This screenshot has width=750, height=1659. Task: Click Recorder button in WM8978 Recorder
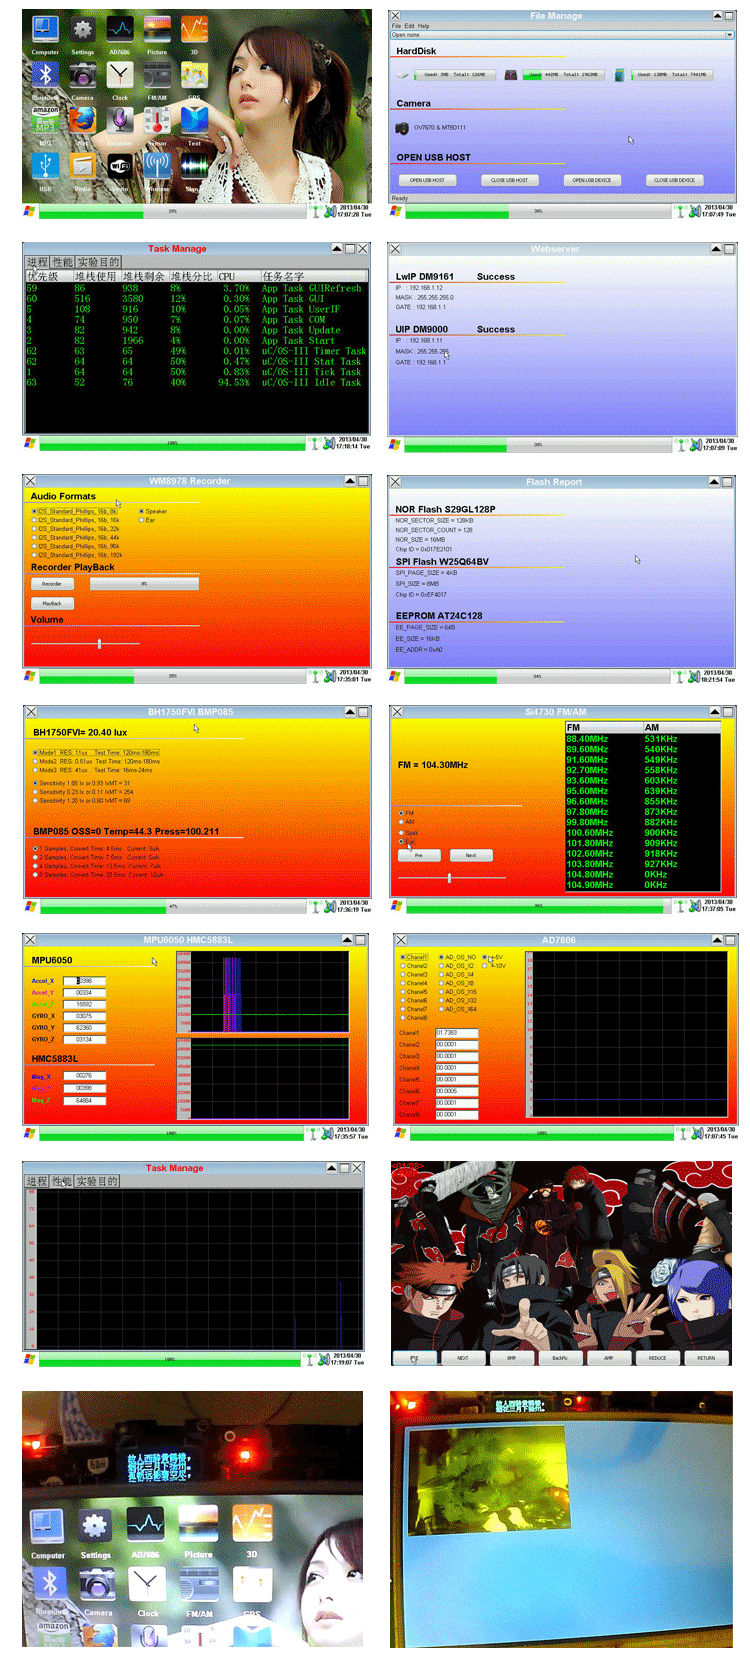[52, 583]
